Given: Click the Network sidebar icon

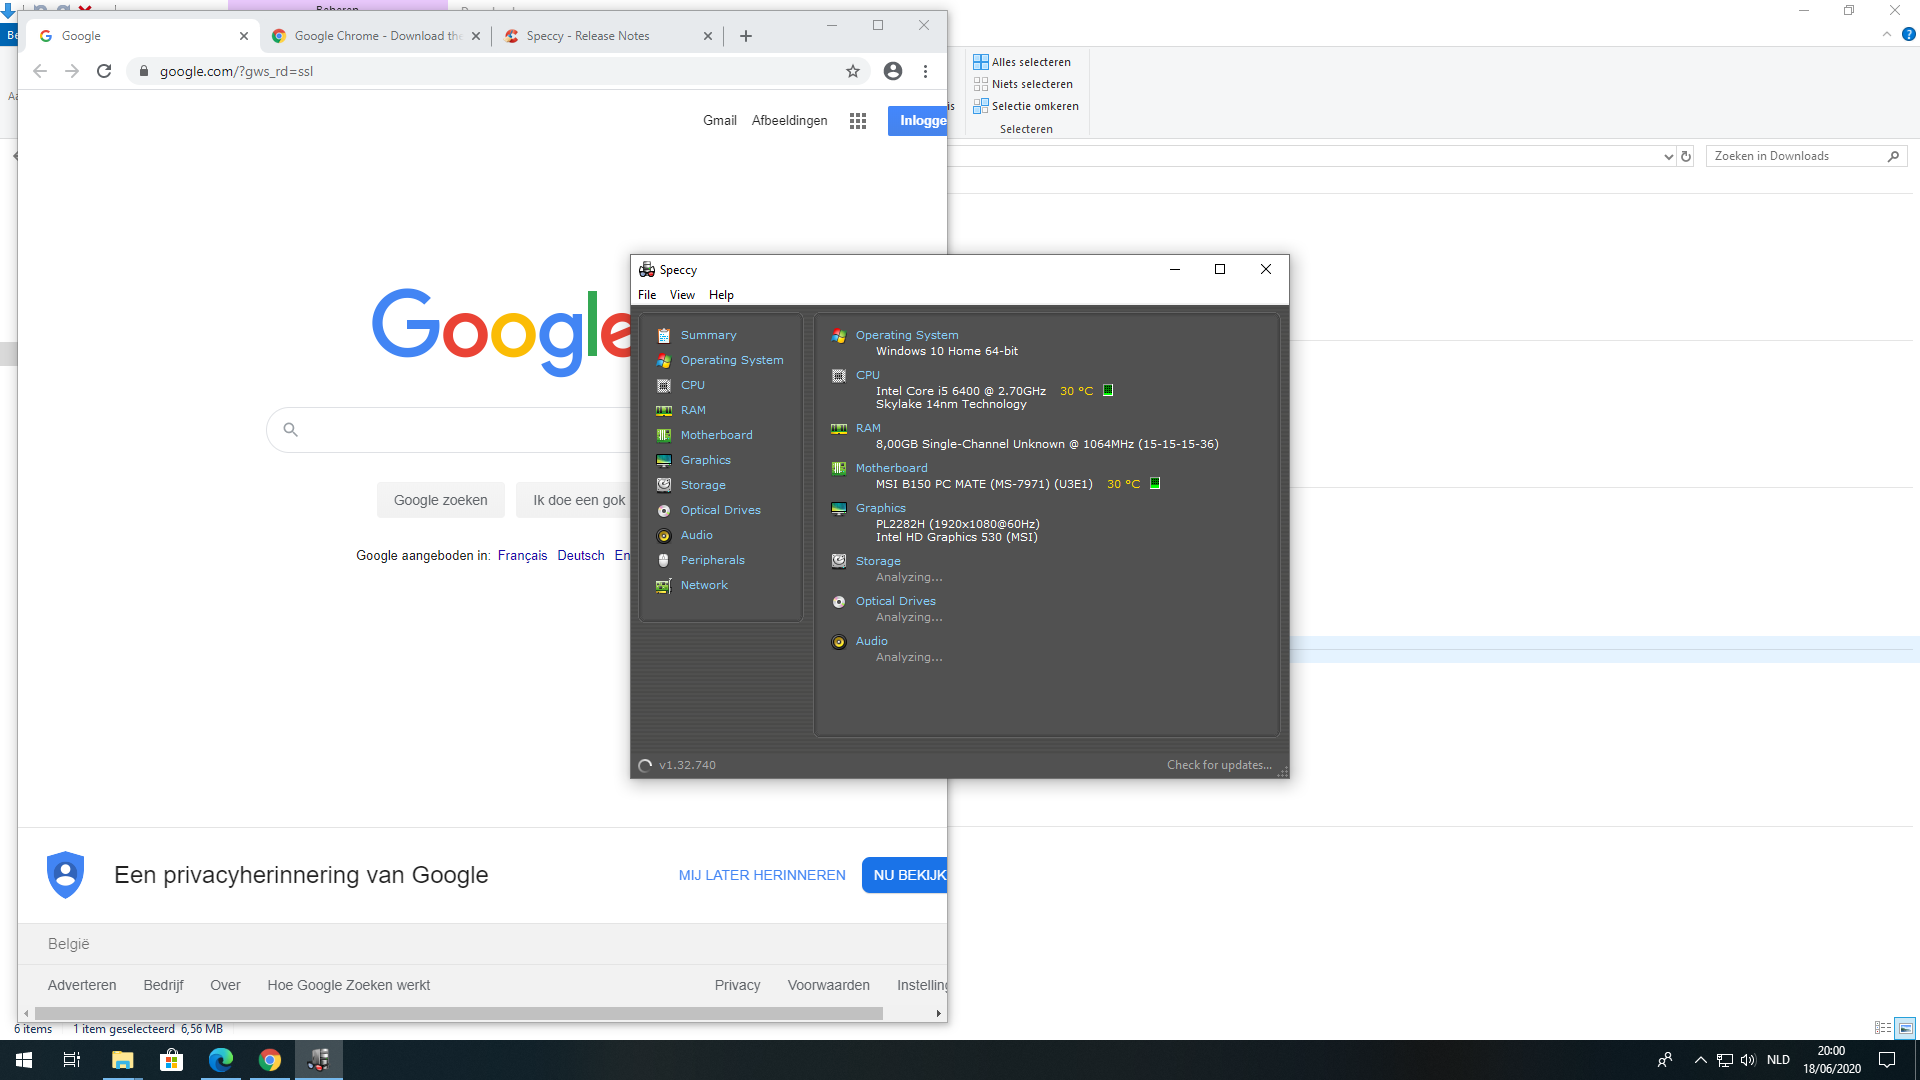Looking at the screenshot, I should (663, 585).
